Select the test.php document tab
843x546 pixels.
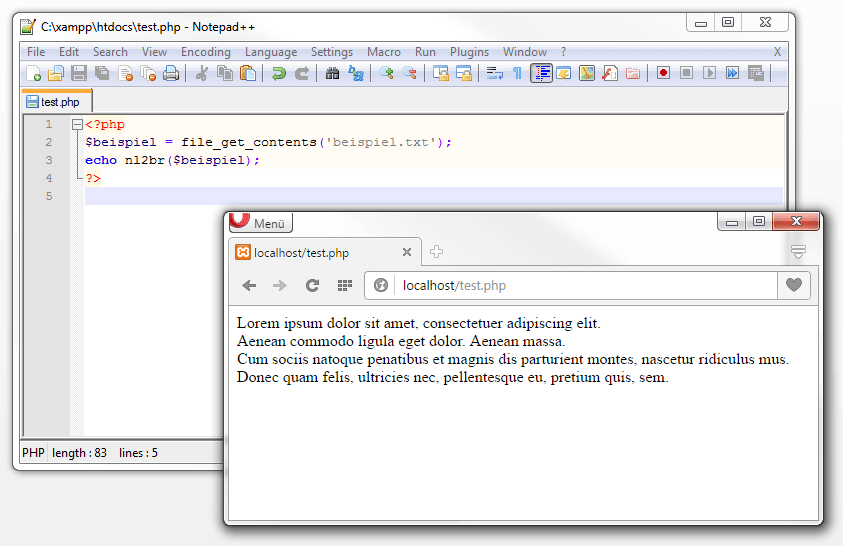[x=56, y=102]
